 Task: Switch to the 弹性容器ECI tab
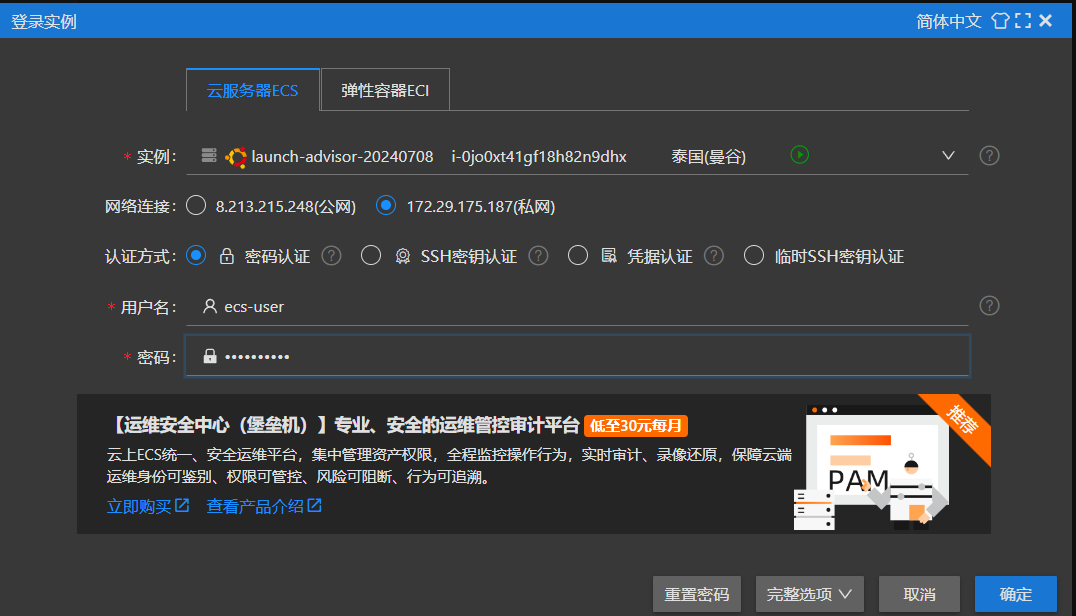[x=385, y=90]
